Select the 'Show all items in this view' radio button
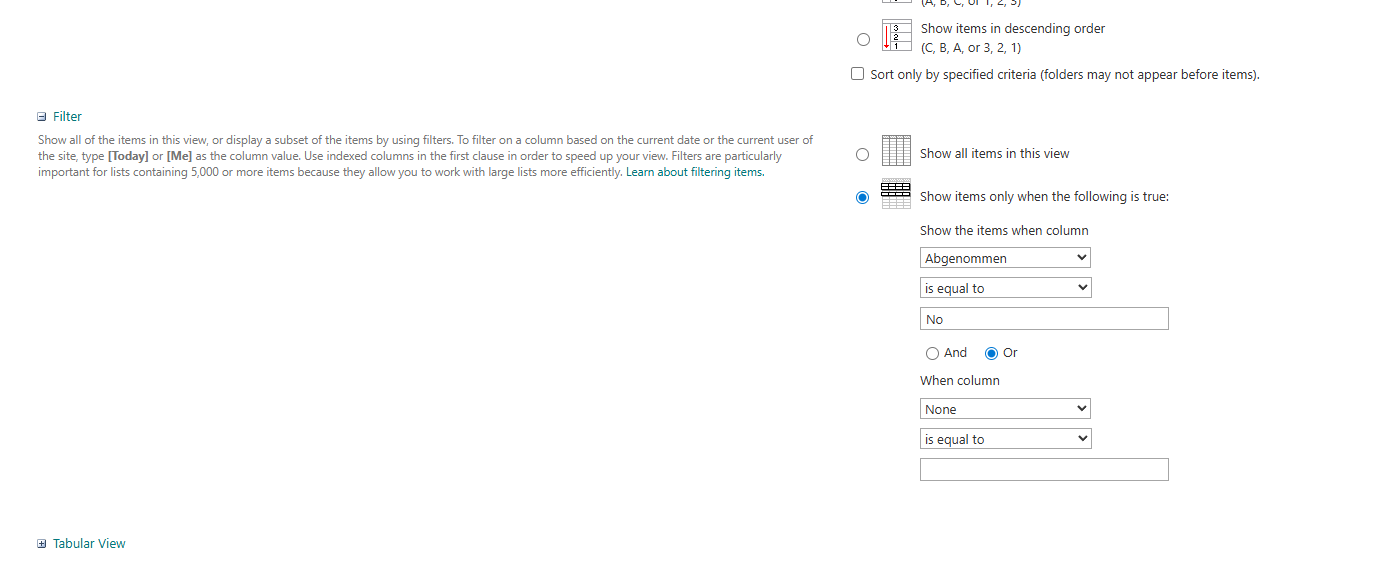Screen dimensions: 1374x561 pyautogui.click(x=863, y=154)
